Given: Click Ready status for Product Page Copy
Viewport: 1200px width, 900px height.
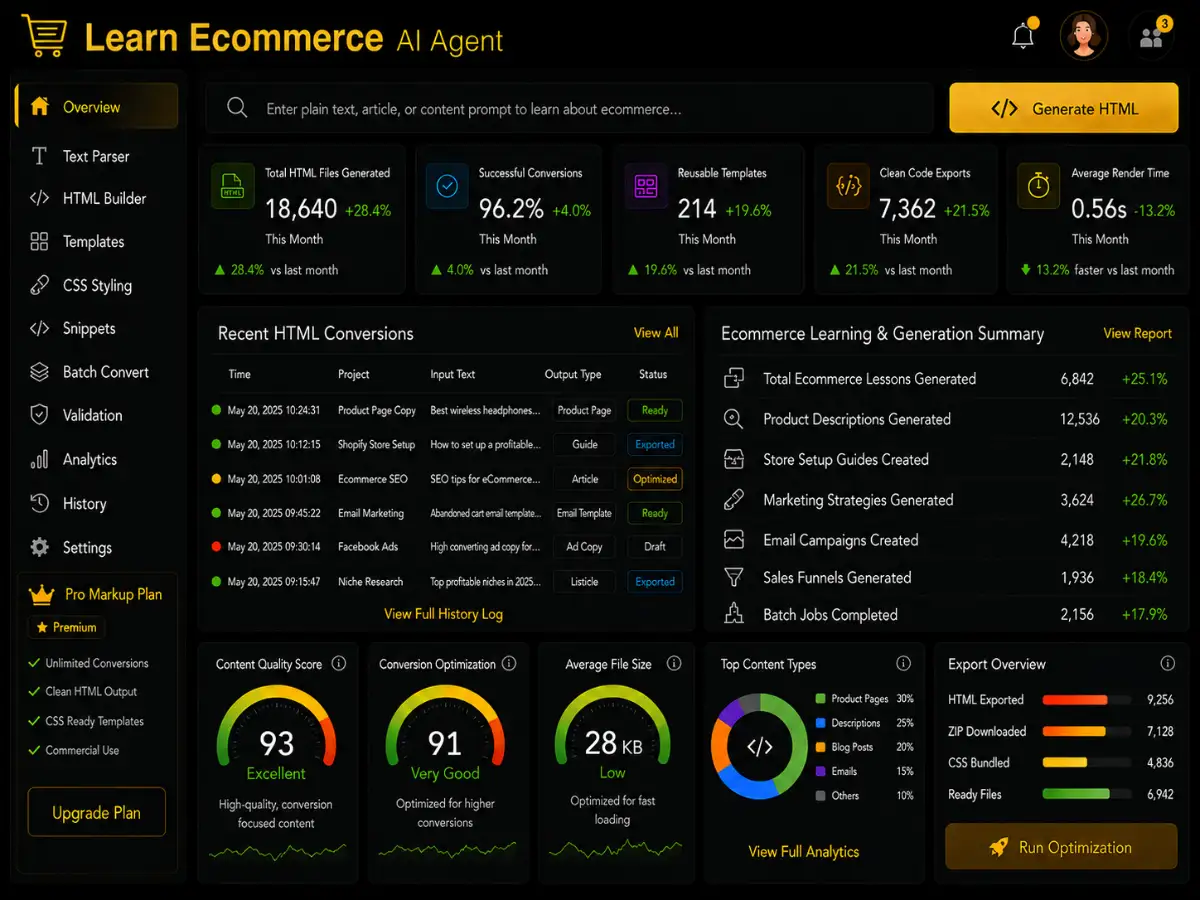Looking at the screenshot, I should 655,410.
